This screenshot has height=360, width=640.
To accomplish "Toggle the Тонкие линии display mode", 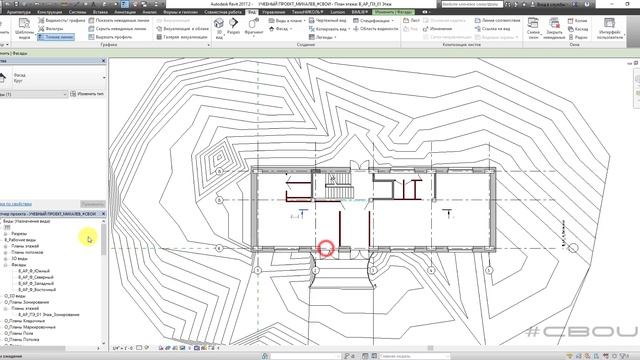I will (x=56, y=37).
